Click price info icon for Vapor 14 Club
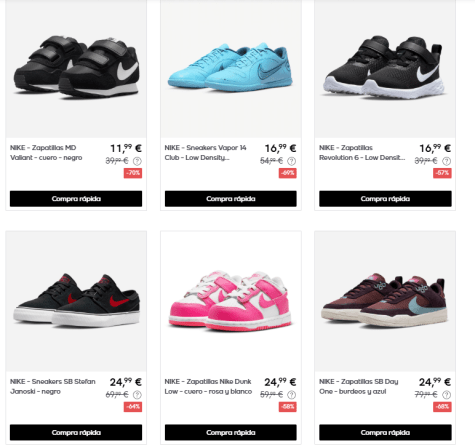This screenshot has width=475, height=446. click(292, 161)
